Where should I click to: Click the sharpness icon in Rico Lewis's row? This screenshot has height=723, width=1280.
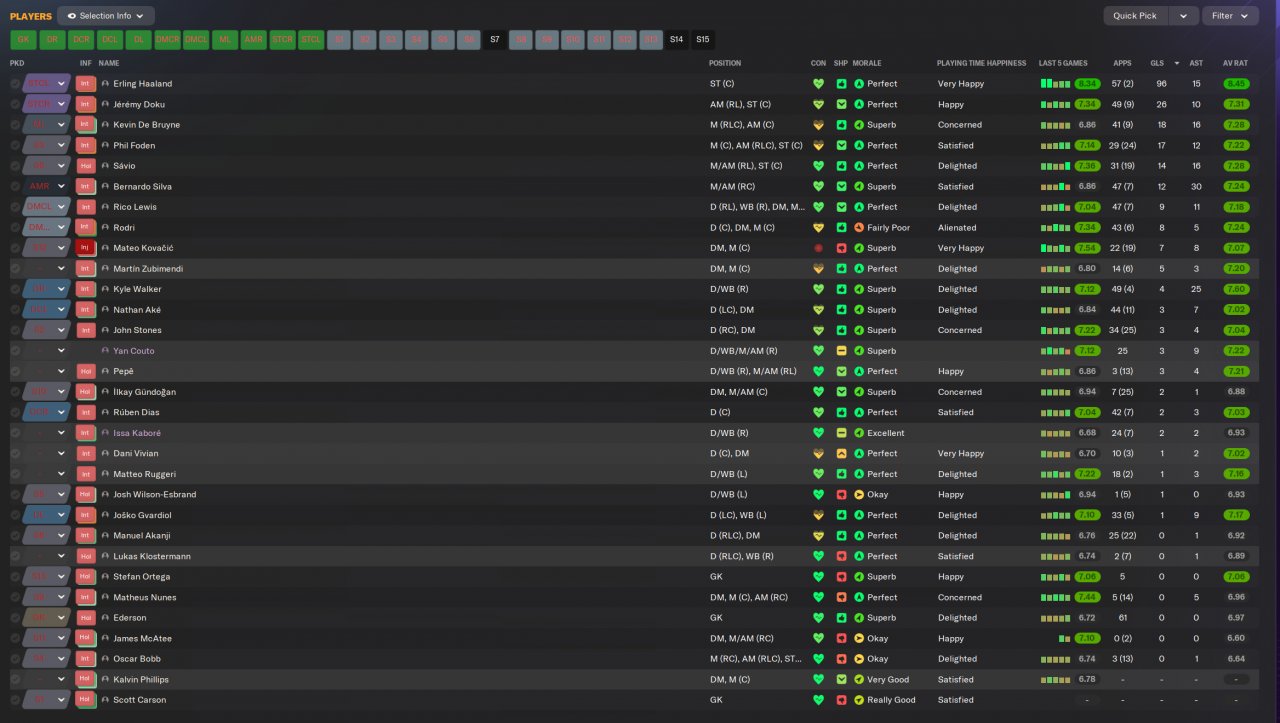pyautogui.click(x=842, y=207)
